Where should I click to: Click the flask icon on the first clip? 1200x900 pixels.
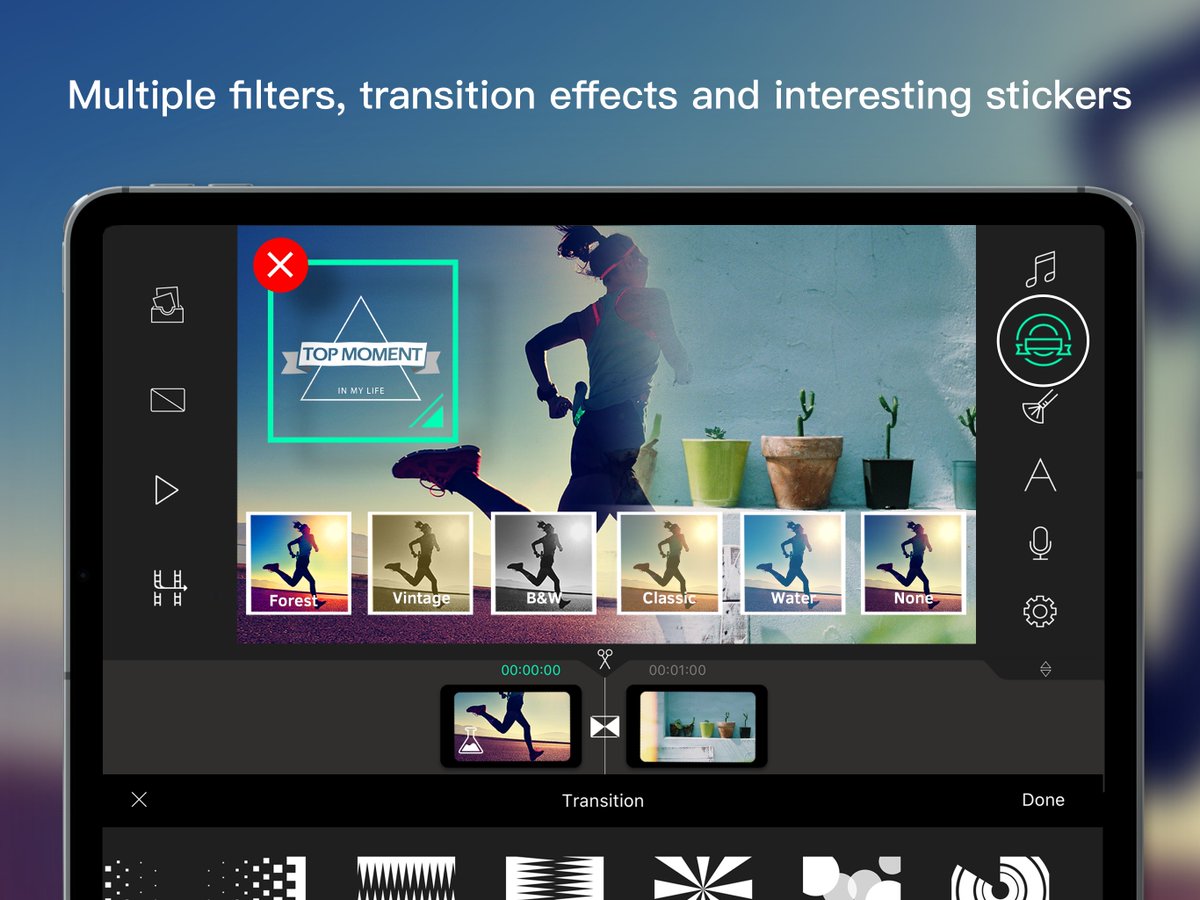pos(470,740)
